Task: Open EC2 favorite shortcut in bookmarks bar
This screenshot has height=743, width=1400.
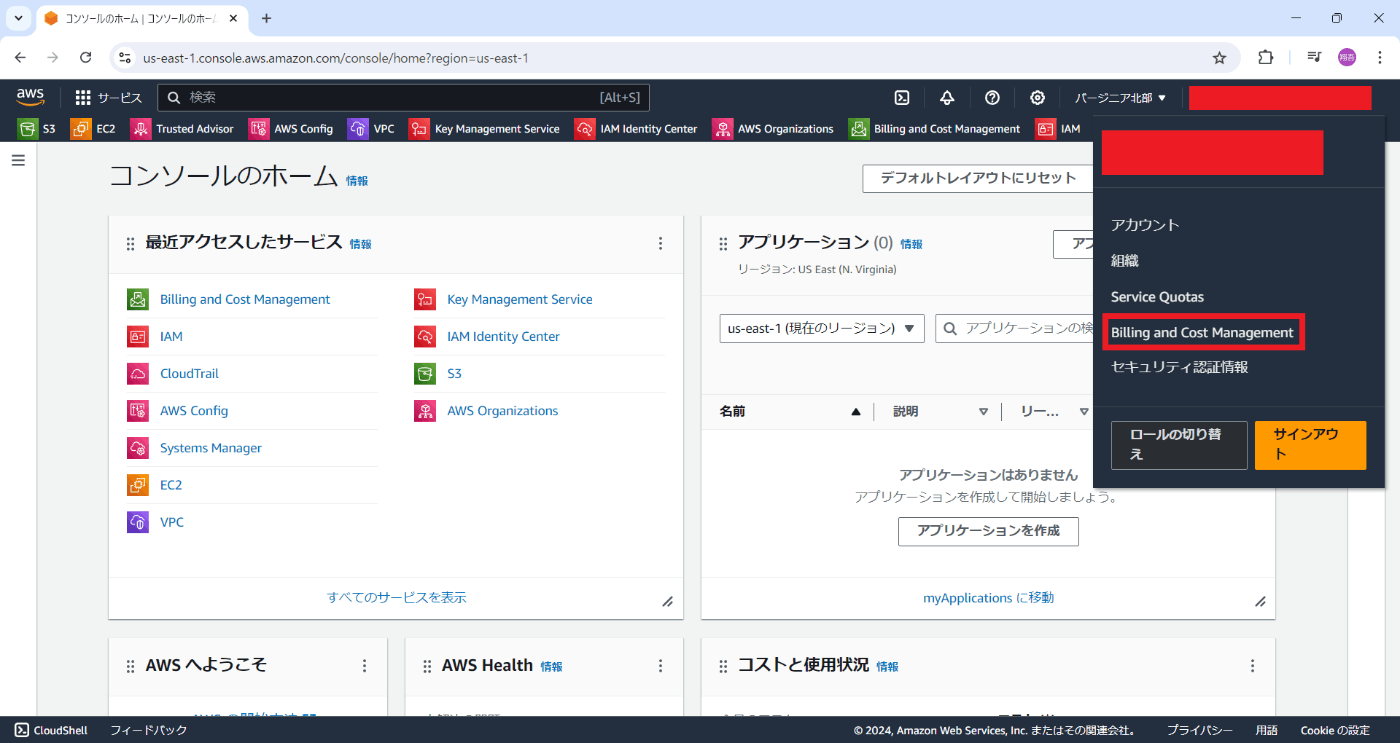Action: coord(93,129)
